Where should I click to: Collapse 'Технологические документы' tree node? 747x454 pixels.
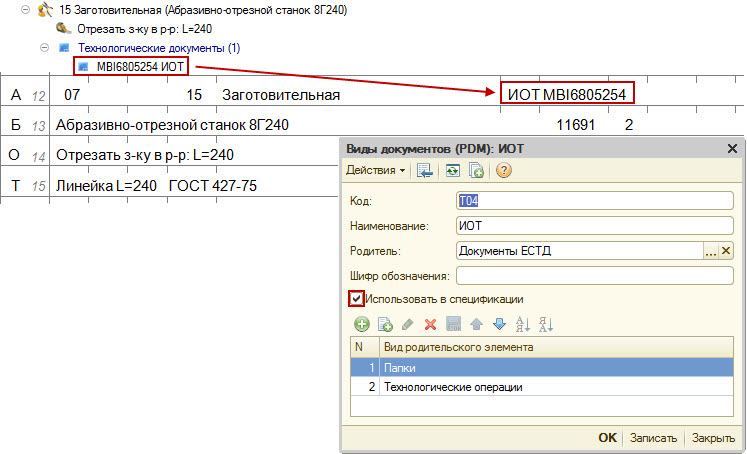[44, 48]
